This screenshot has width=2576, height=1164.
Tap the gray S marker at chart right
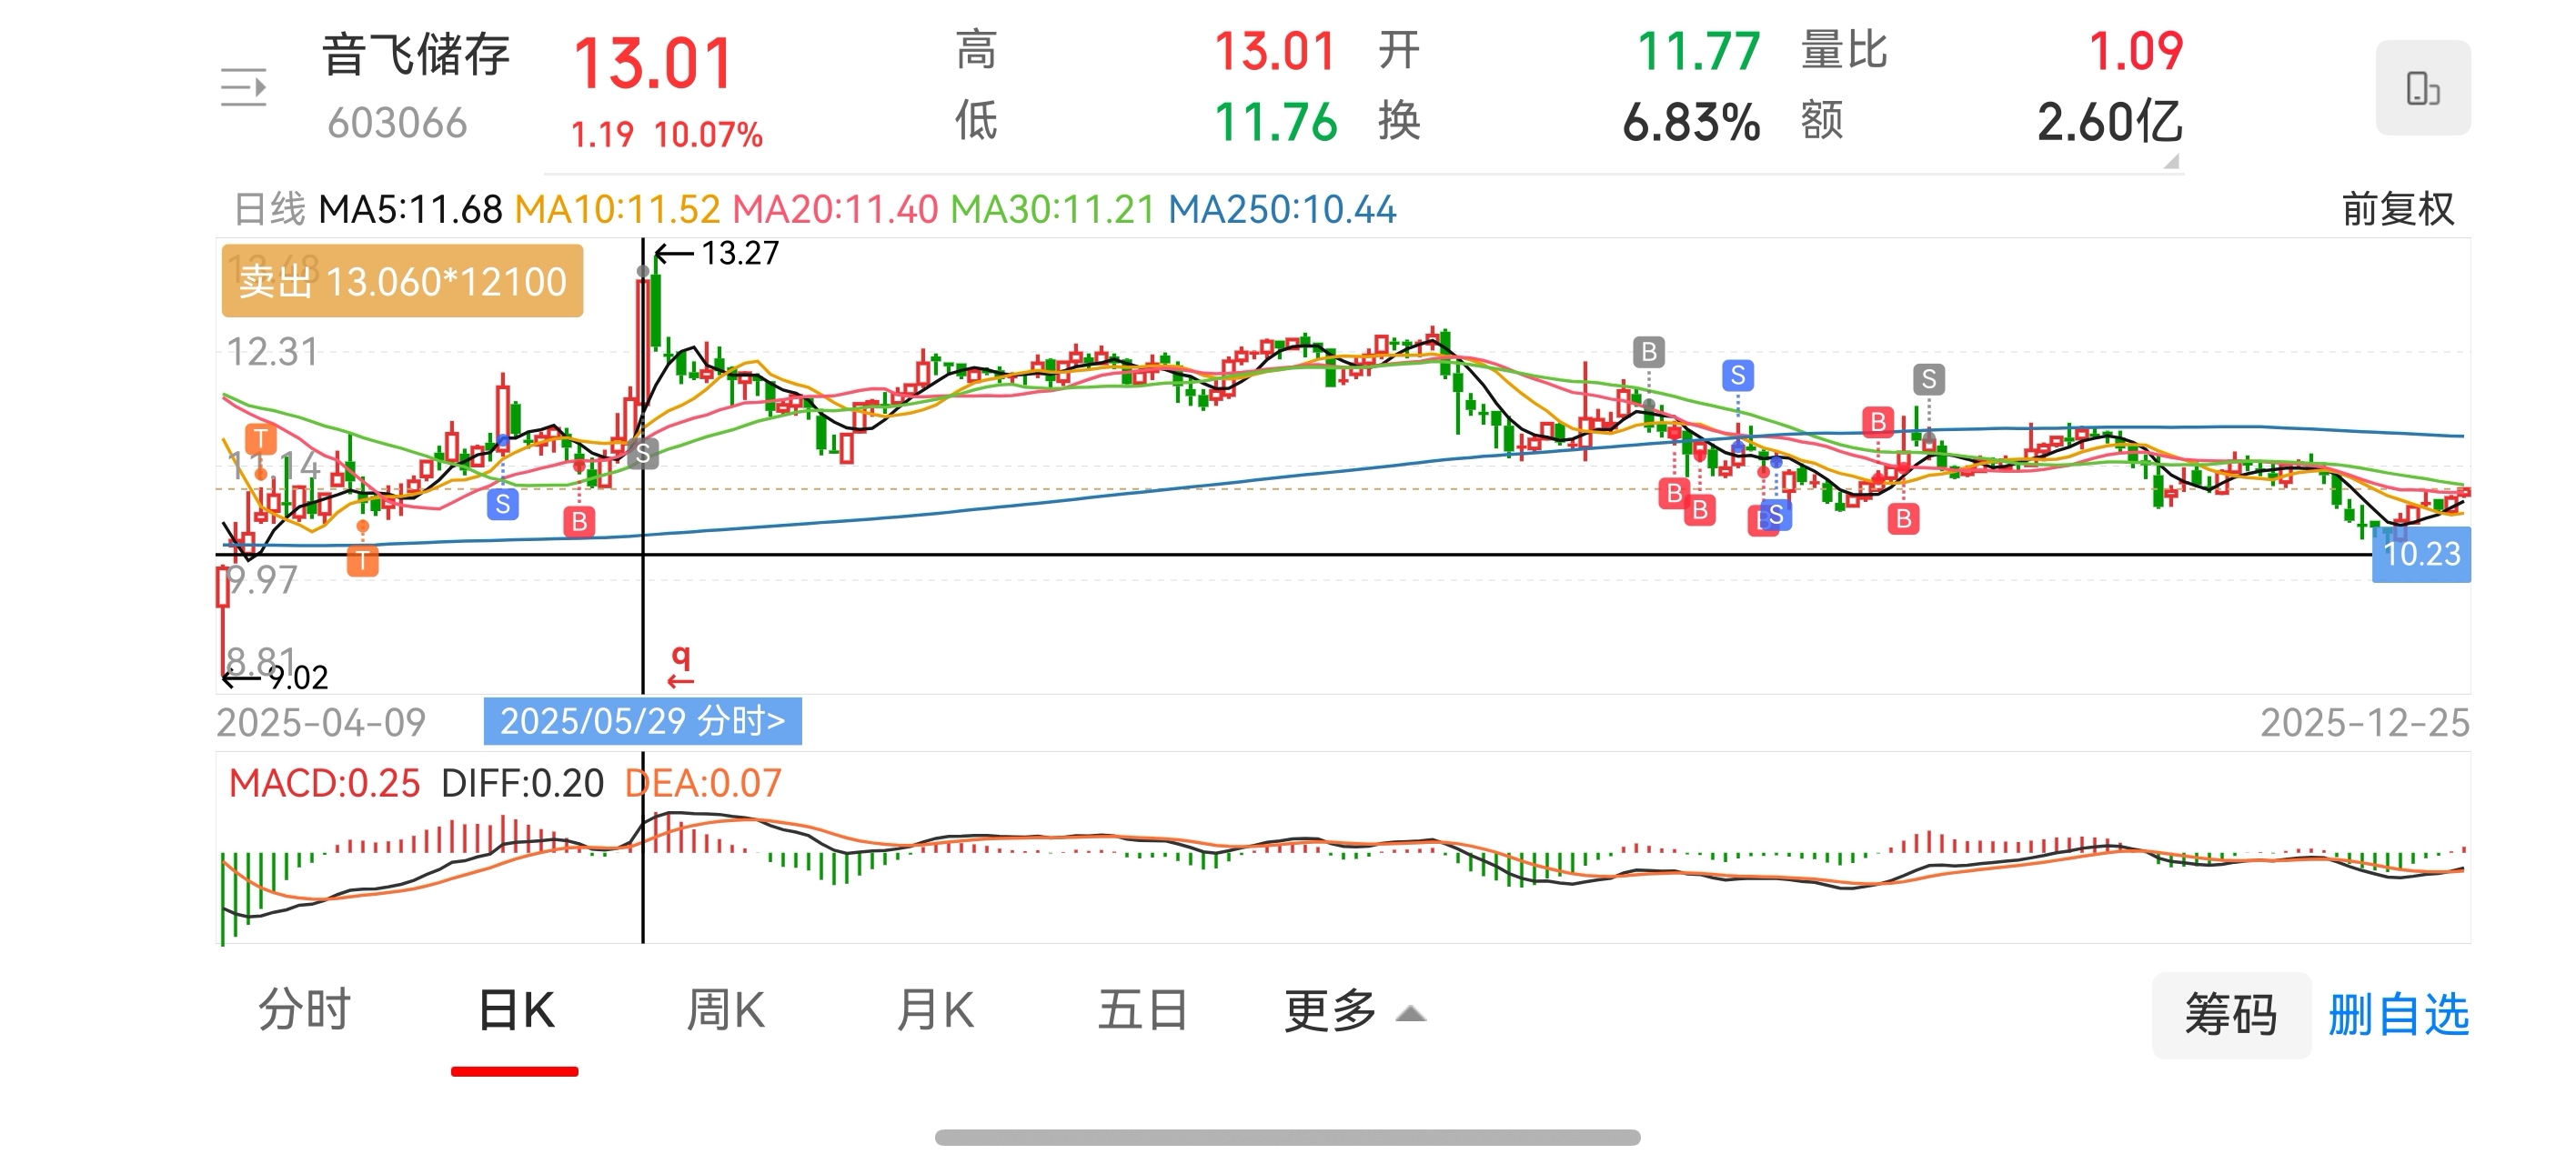coord(1928,379)
